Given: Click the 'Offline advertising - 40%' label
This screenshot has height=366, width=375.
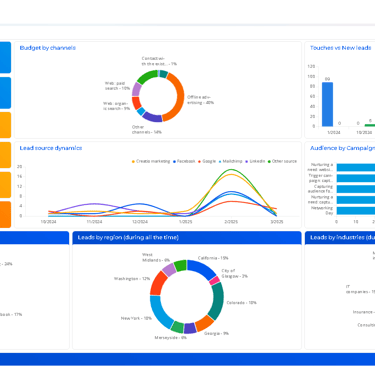Looking at the screenshot, I should (x=200, y=100).
